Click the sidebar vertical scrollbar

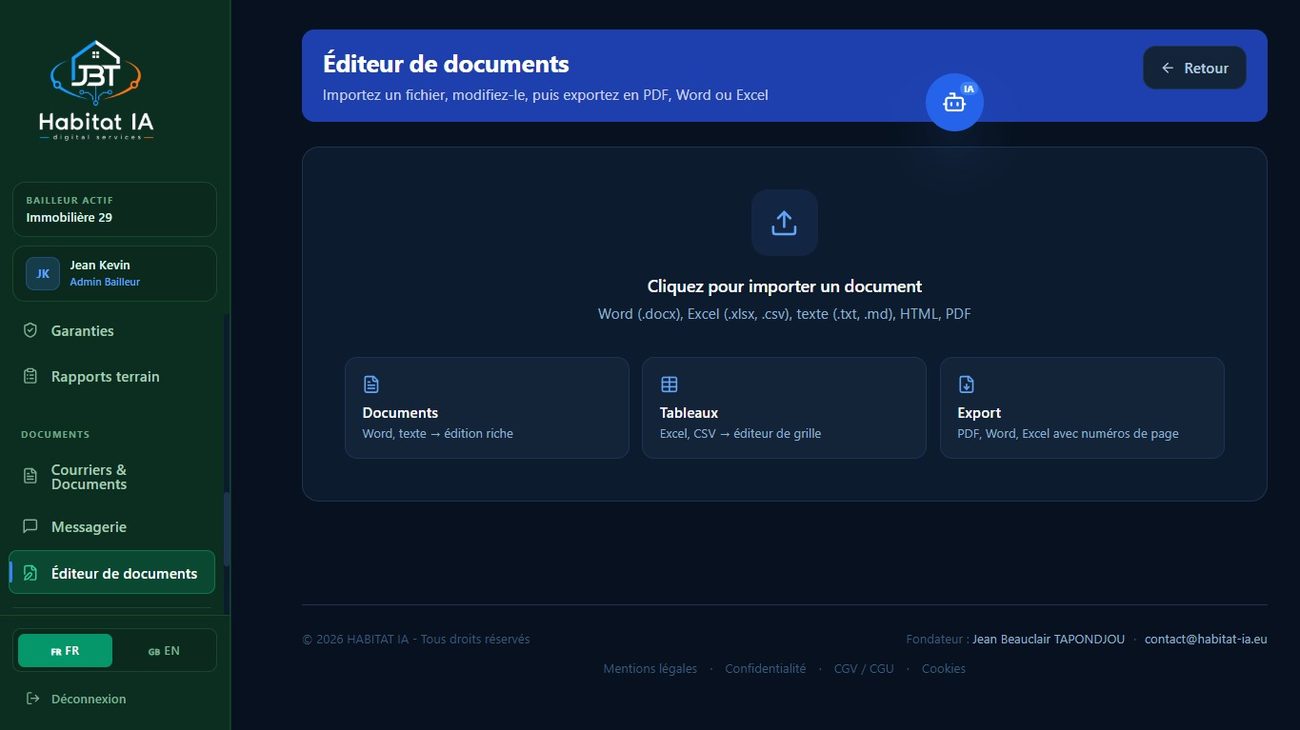click(227, 529)
